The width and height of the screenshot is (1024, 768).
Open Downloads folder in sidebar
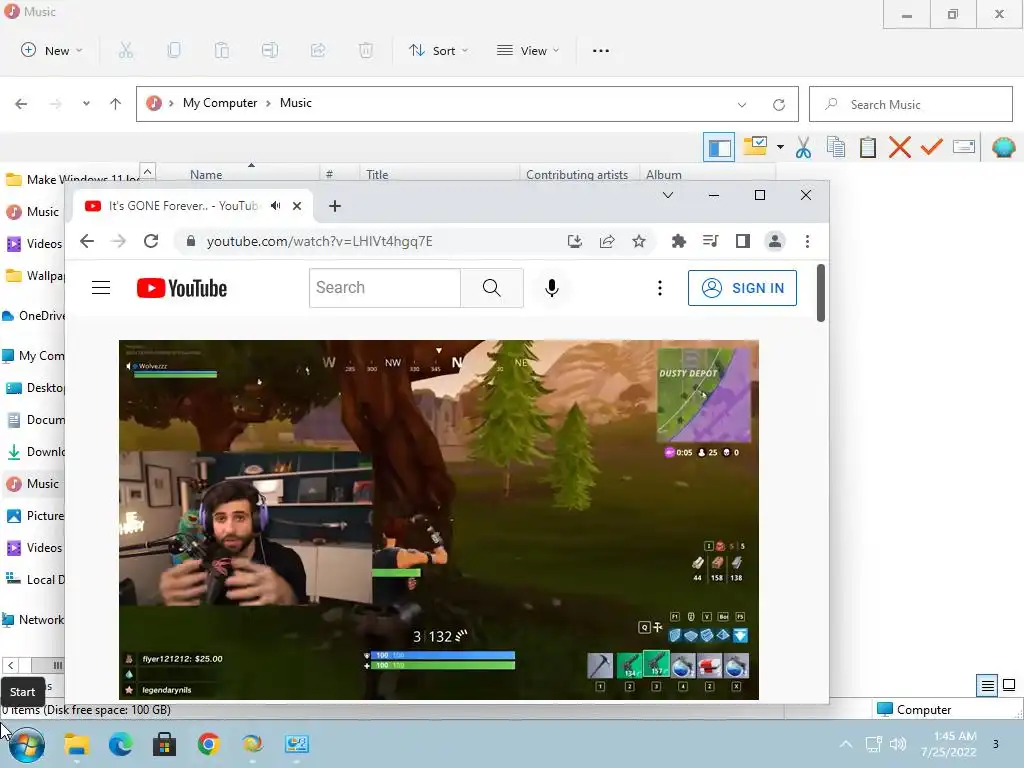(36, 452)
